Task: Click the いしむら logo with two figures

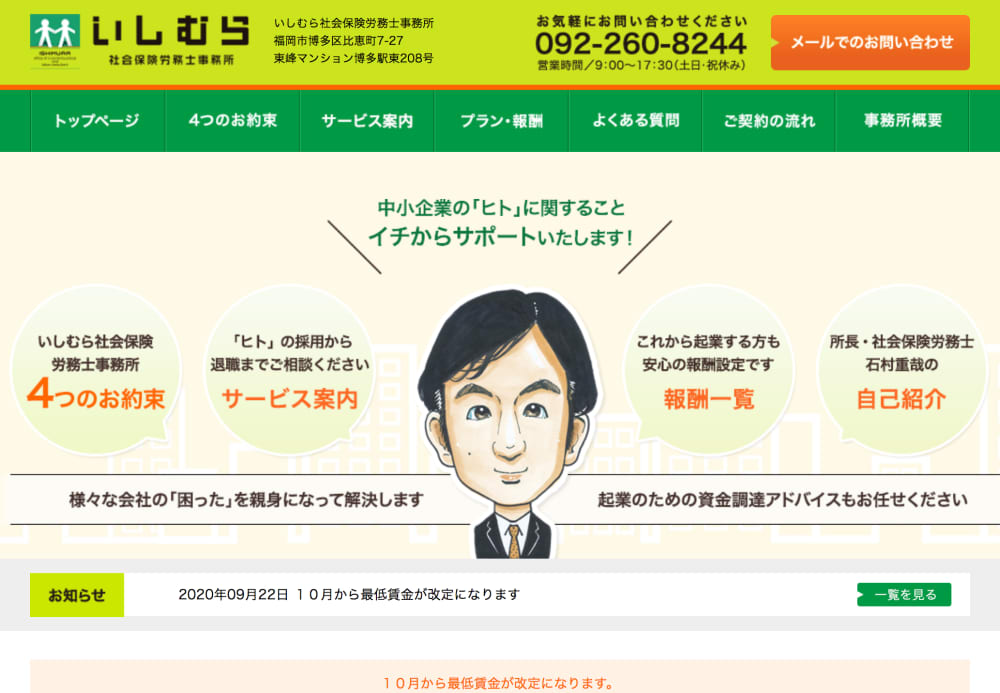Action: tap(139, 41)
